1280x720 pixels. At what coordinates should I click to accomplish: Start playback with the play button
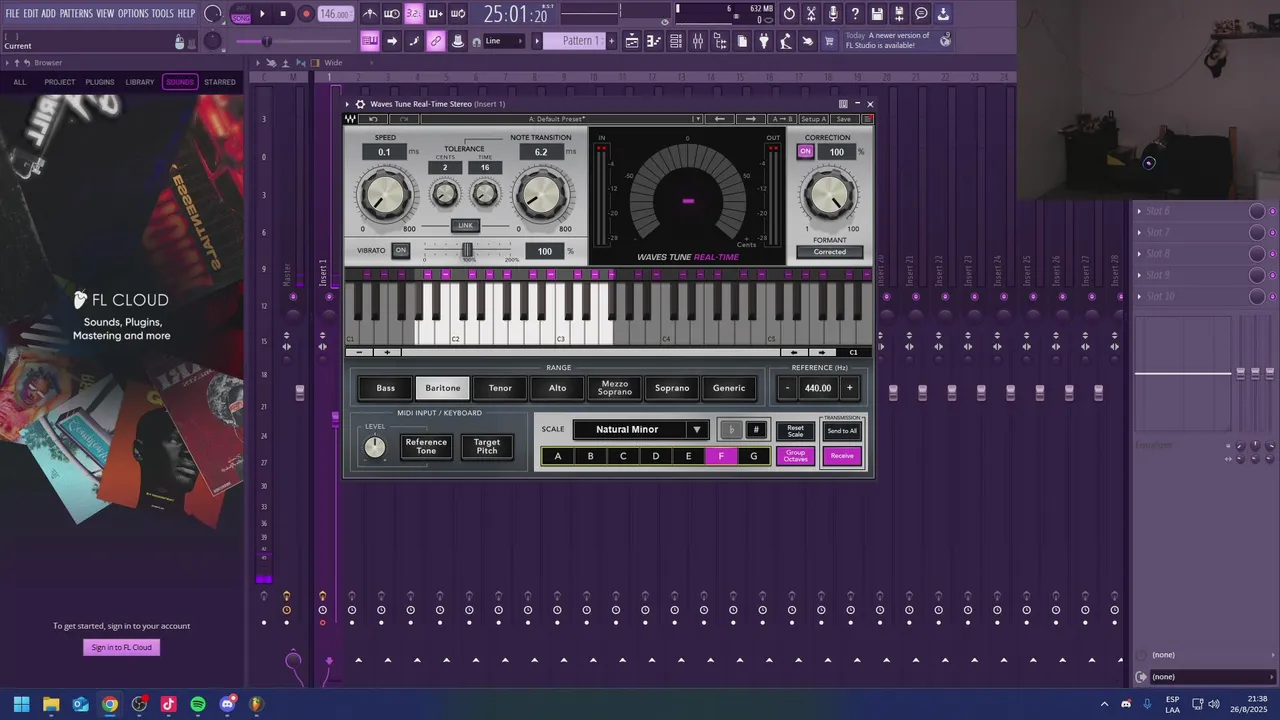click(262, 14)
